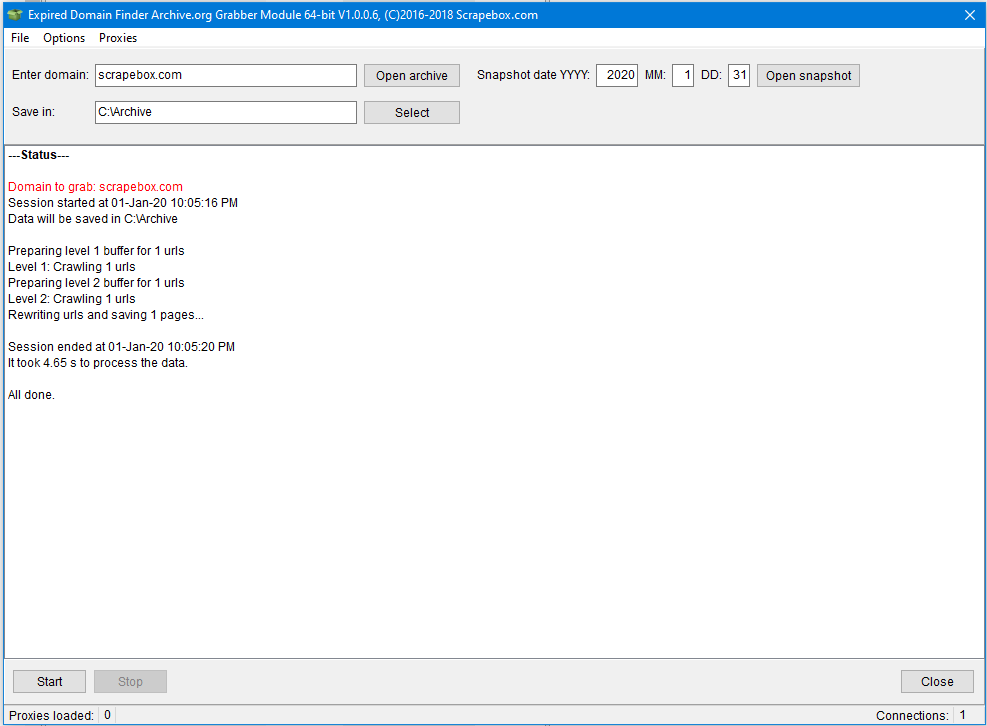This screenshot has width=987, height=726.
Task: Click the snapshot month MM field
Action: [x=683, y=75]
